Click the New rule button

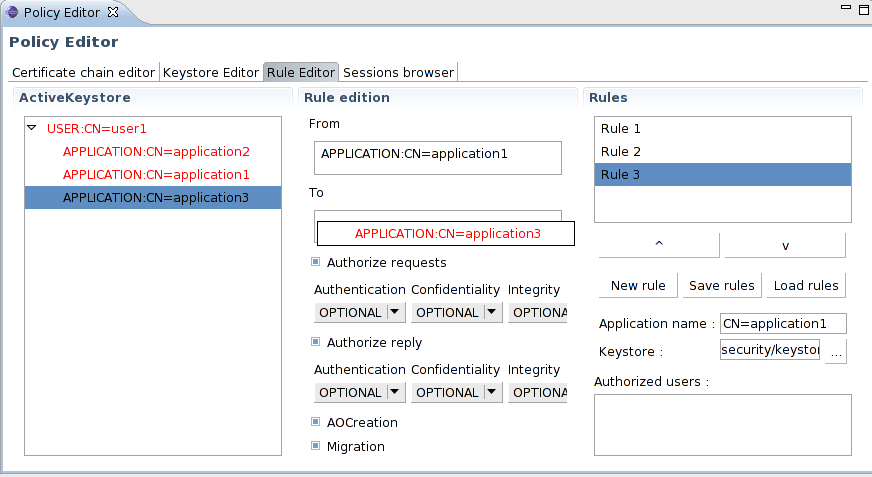638,286
